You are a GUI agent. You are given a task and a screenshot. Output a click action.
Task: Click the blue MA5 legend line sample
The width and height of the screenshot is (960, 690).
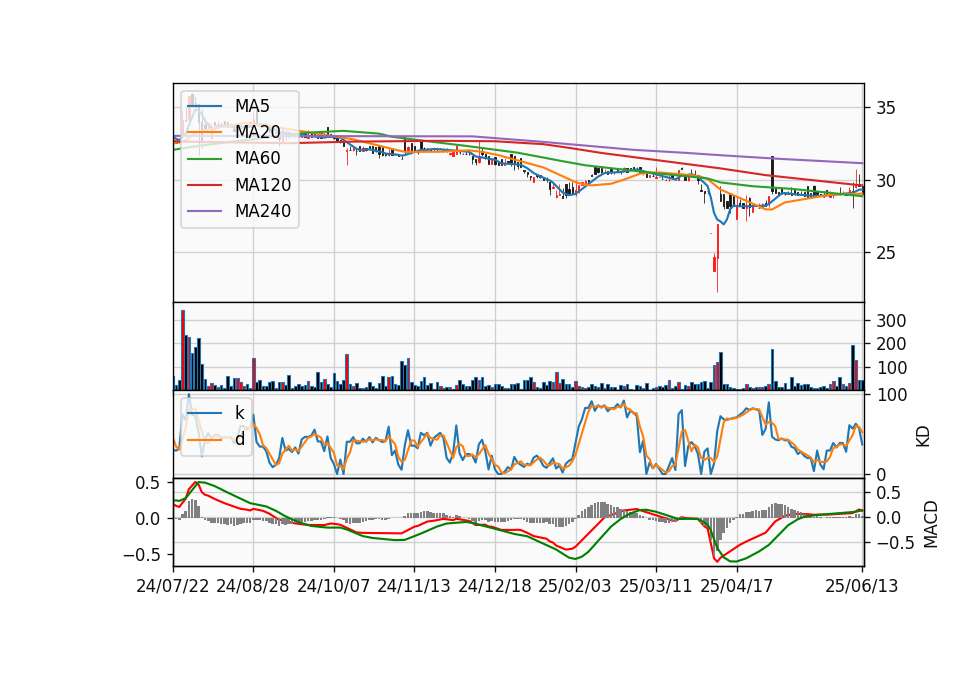click(x=204, y=106)
